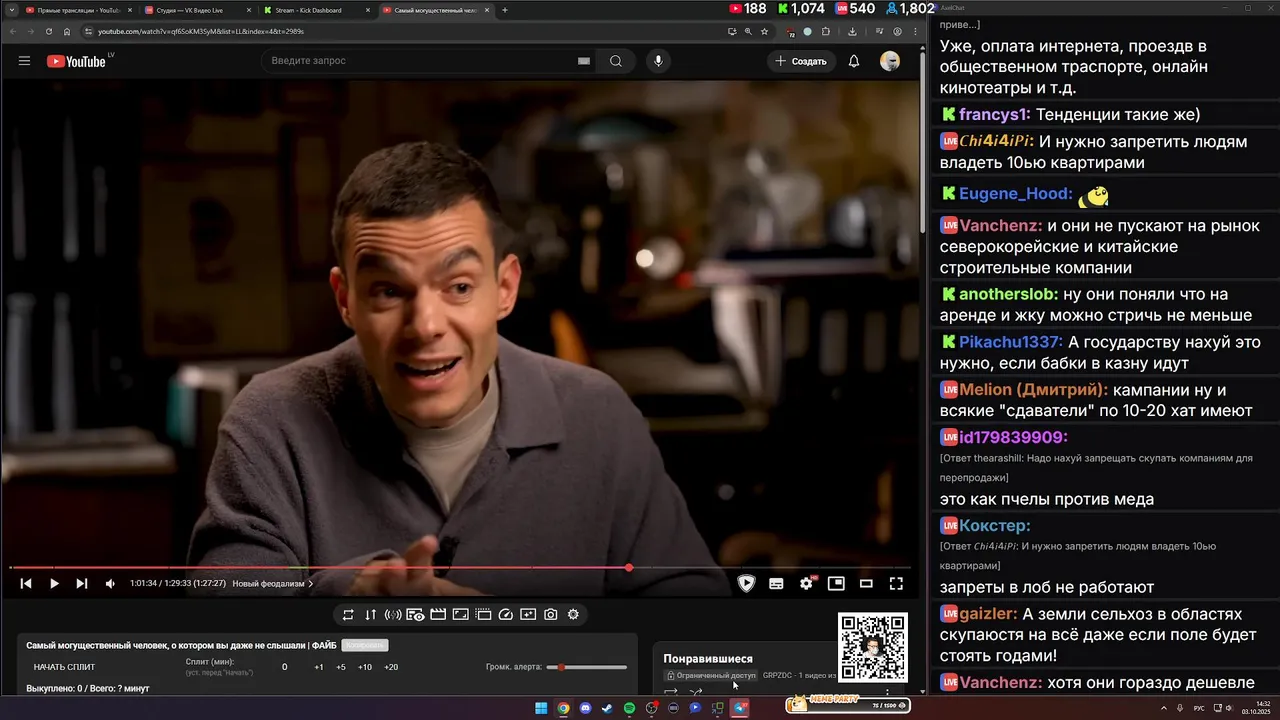1280x720 pixels.
Task: Toggle the loop icon in the enhancer toolbar
Action: point(348,614)
